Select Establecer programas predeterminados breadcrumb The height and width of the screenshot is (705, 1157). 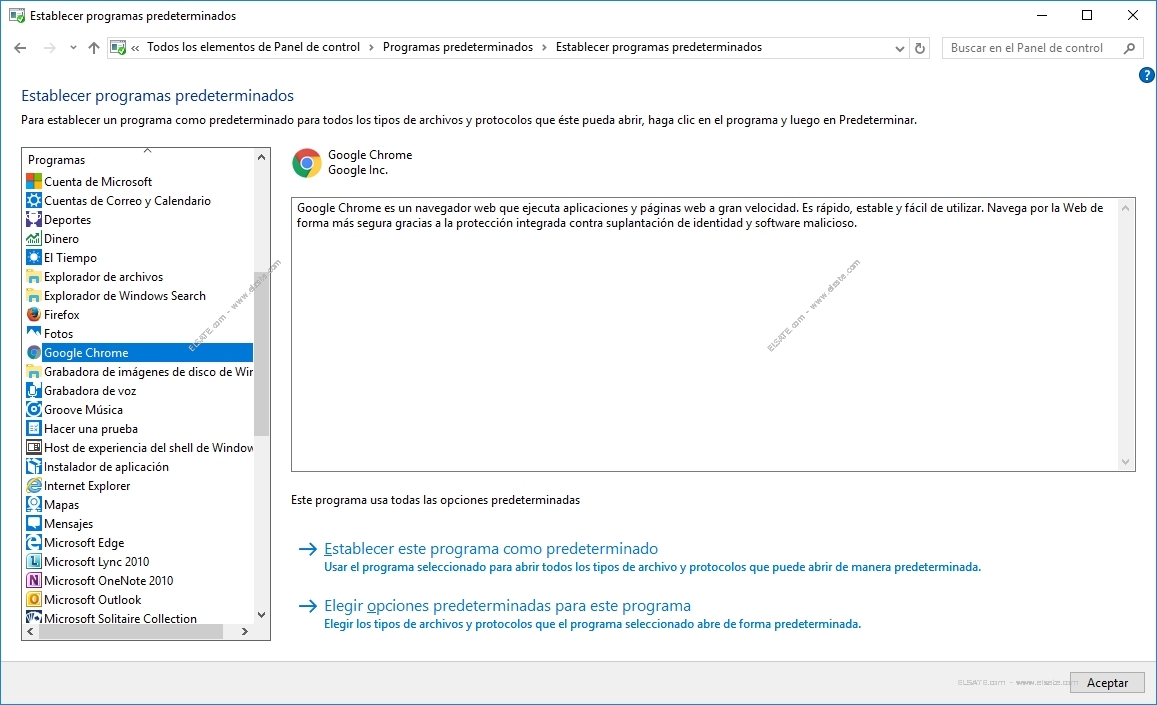(659, 47)
